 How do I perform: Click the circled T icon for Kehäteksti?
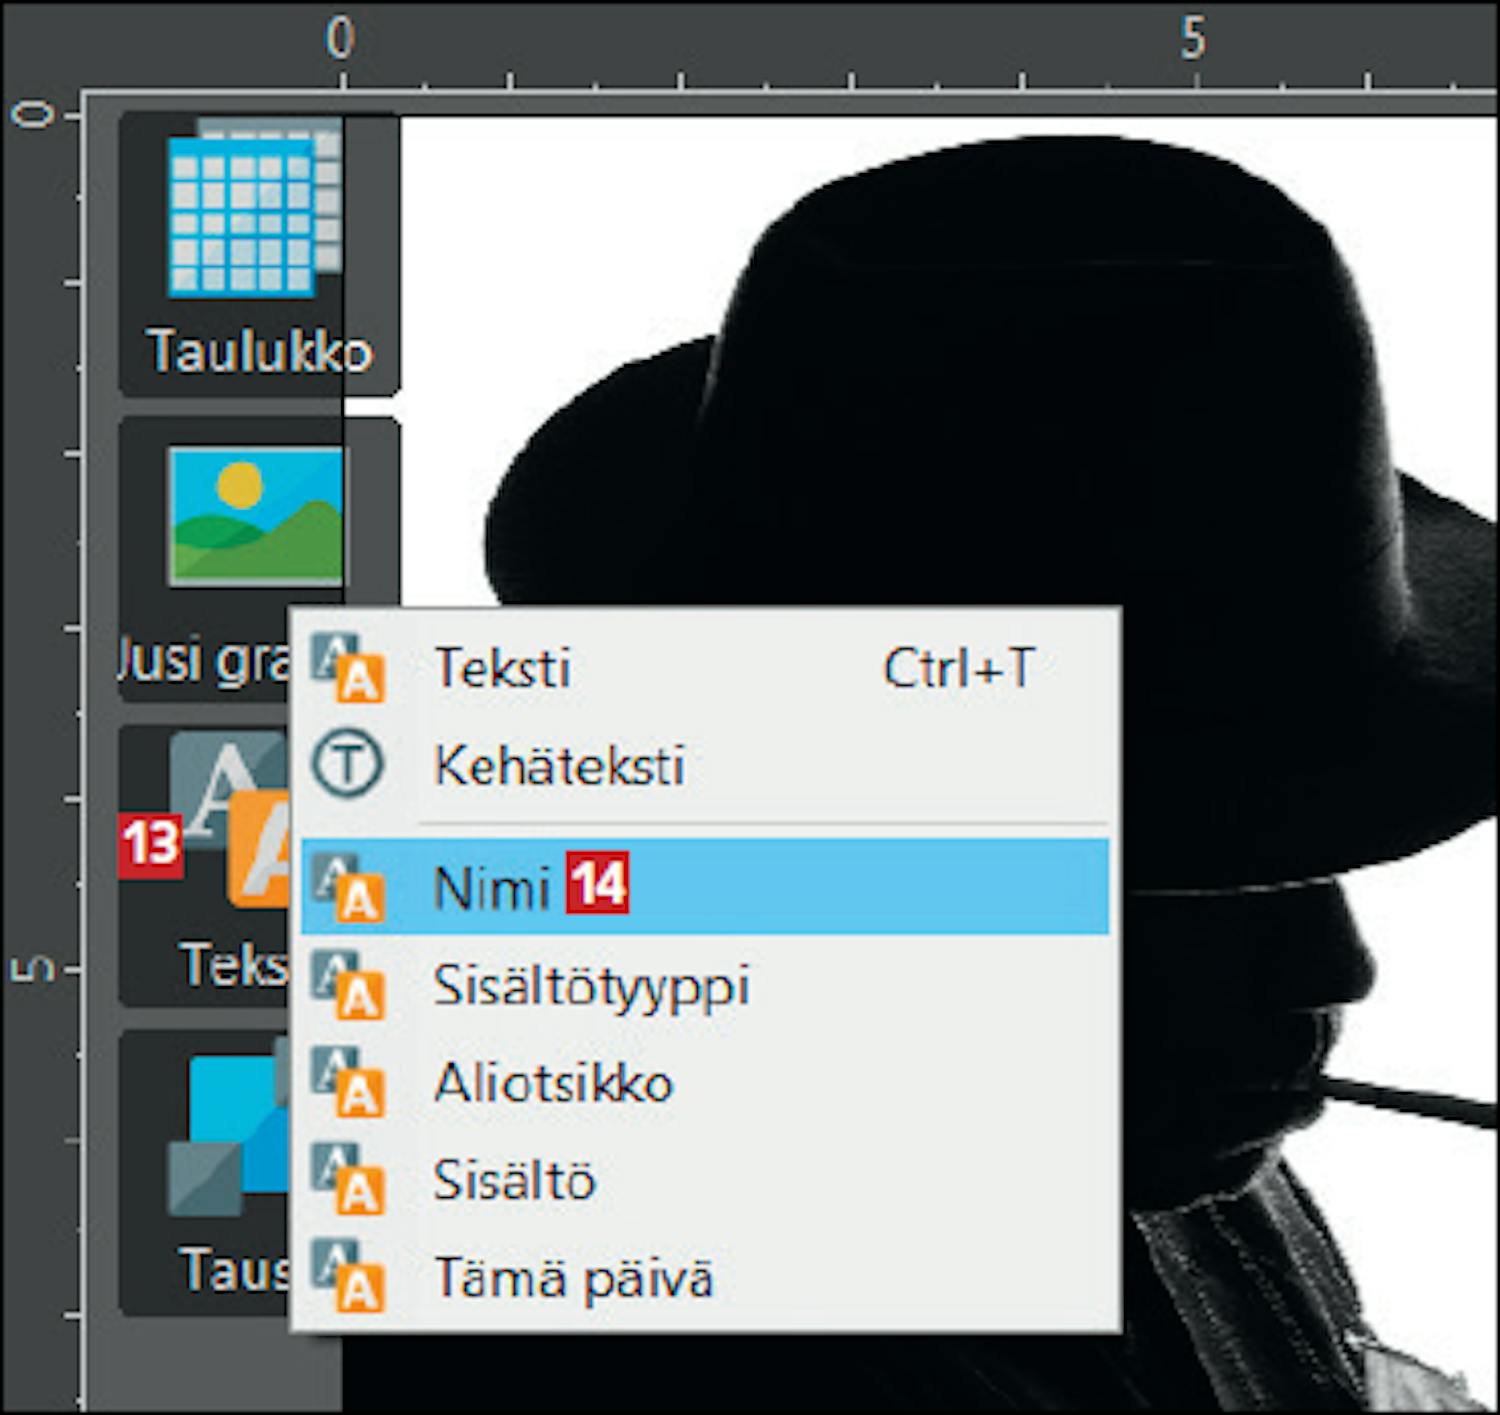[346, 764]
